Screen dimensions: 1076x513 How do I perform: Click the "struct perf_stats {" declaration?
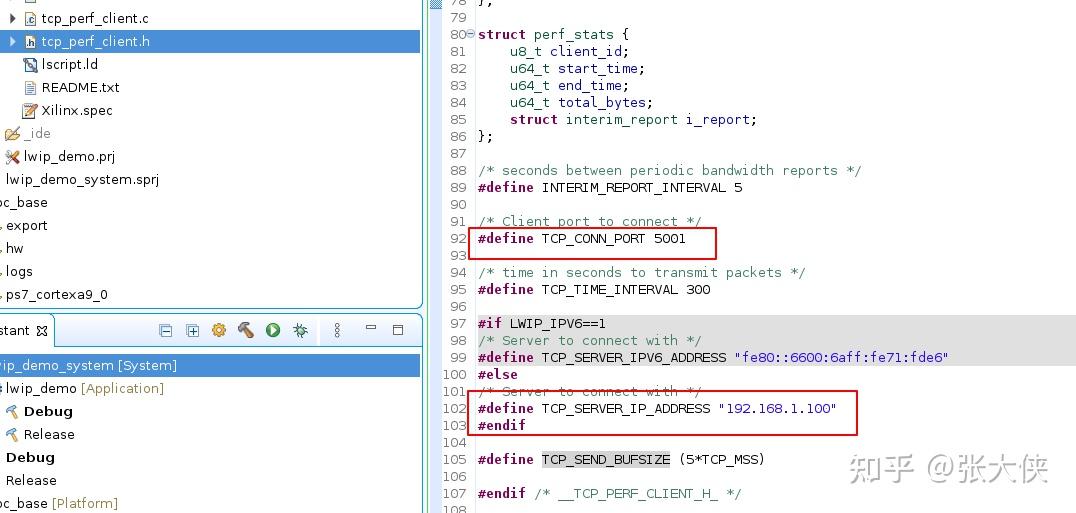click(553, 34)
